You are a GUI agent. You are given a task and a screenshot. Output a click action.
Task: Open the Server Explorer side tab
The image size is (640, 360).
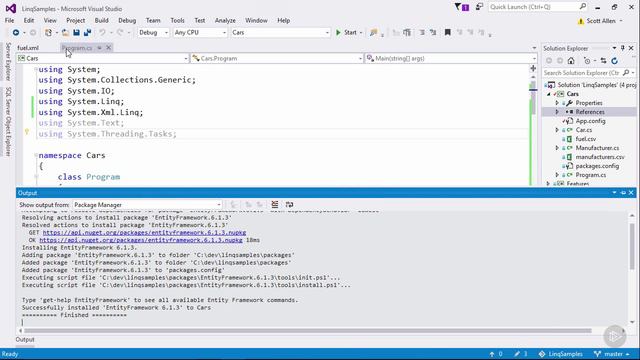pos(8,62)
